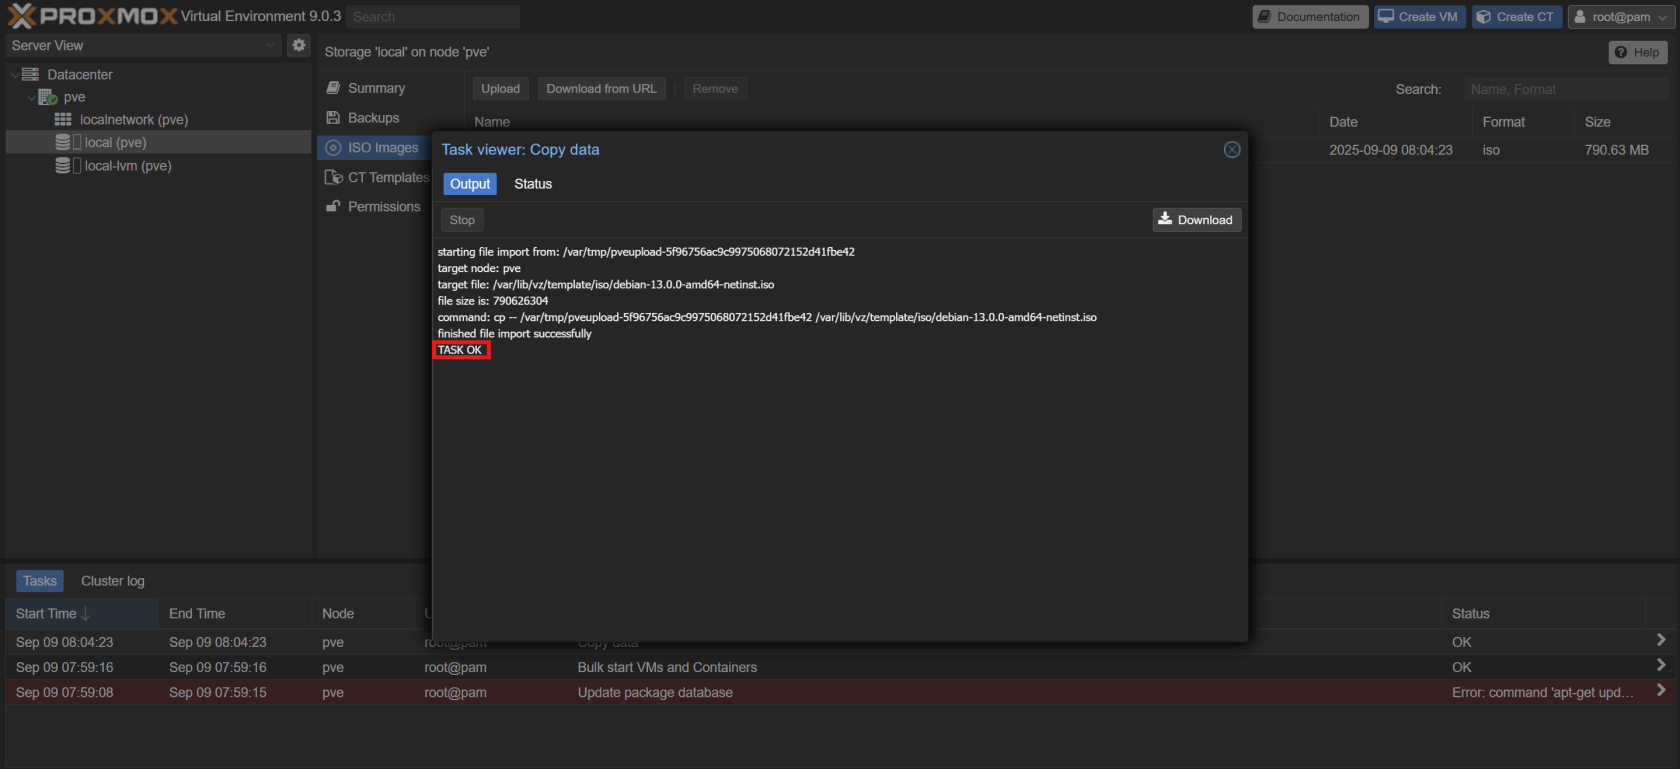Select local-lvm (pve) storage
The image size is (1680, 769).
click(x=127, y=166)
